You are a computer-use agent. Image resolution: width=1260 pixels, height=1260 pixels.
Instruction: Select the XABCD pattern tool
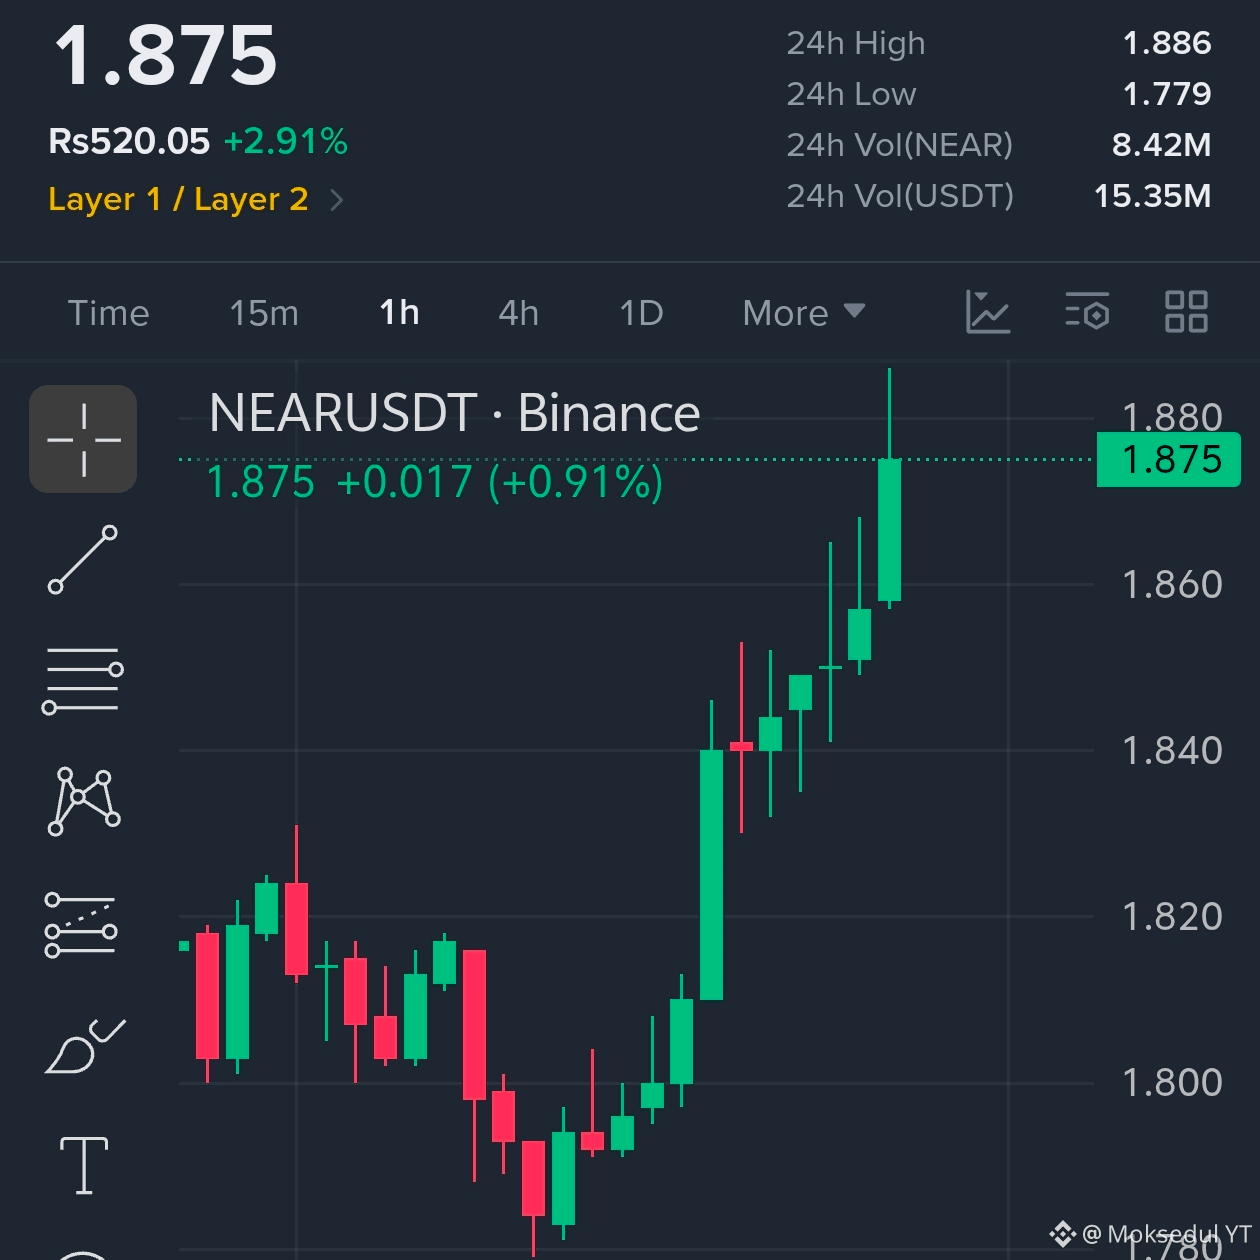(84, 801)
